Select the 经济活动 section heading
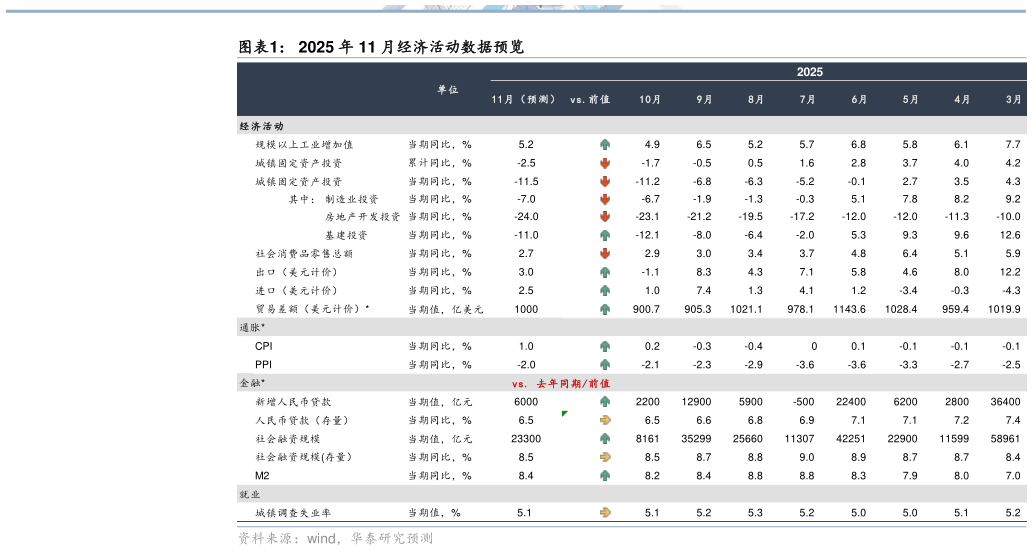The height and width of the screenshot is (551, 1032). (x=262, y=127)
